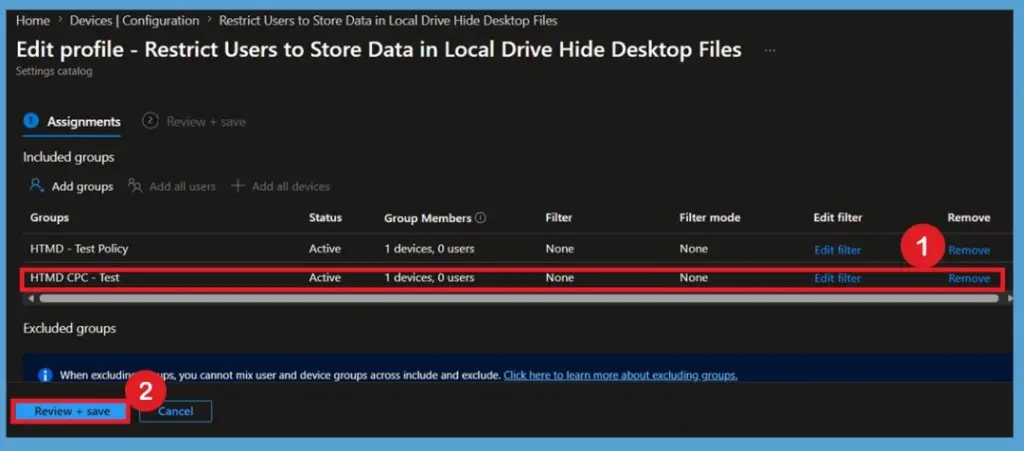Click the Filter mode column header
Image resolution: width=1024 pixels, height=451 pixels.
pyautogui.click(x=710, y=218)
